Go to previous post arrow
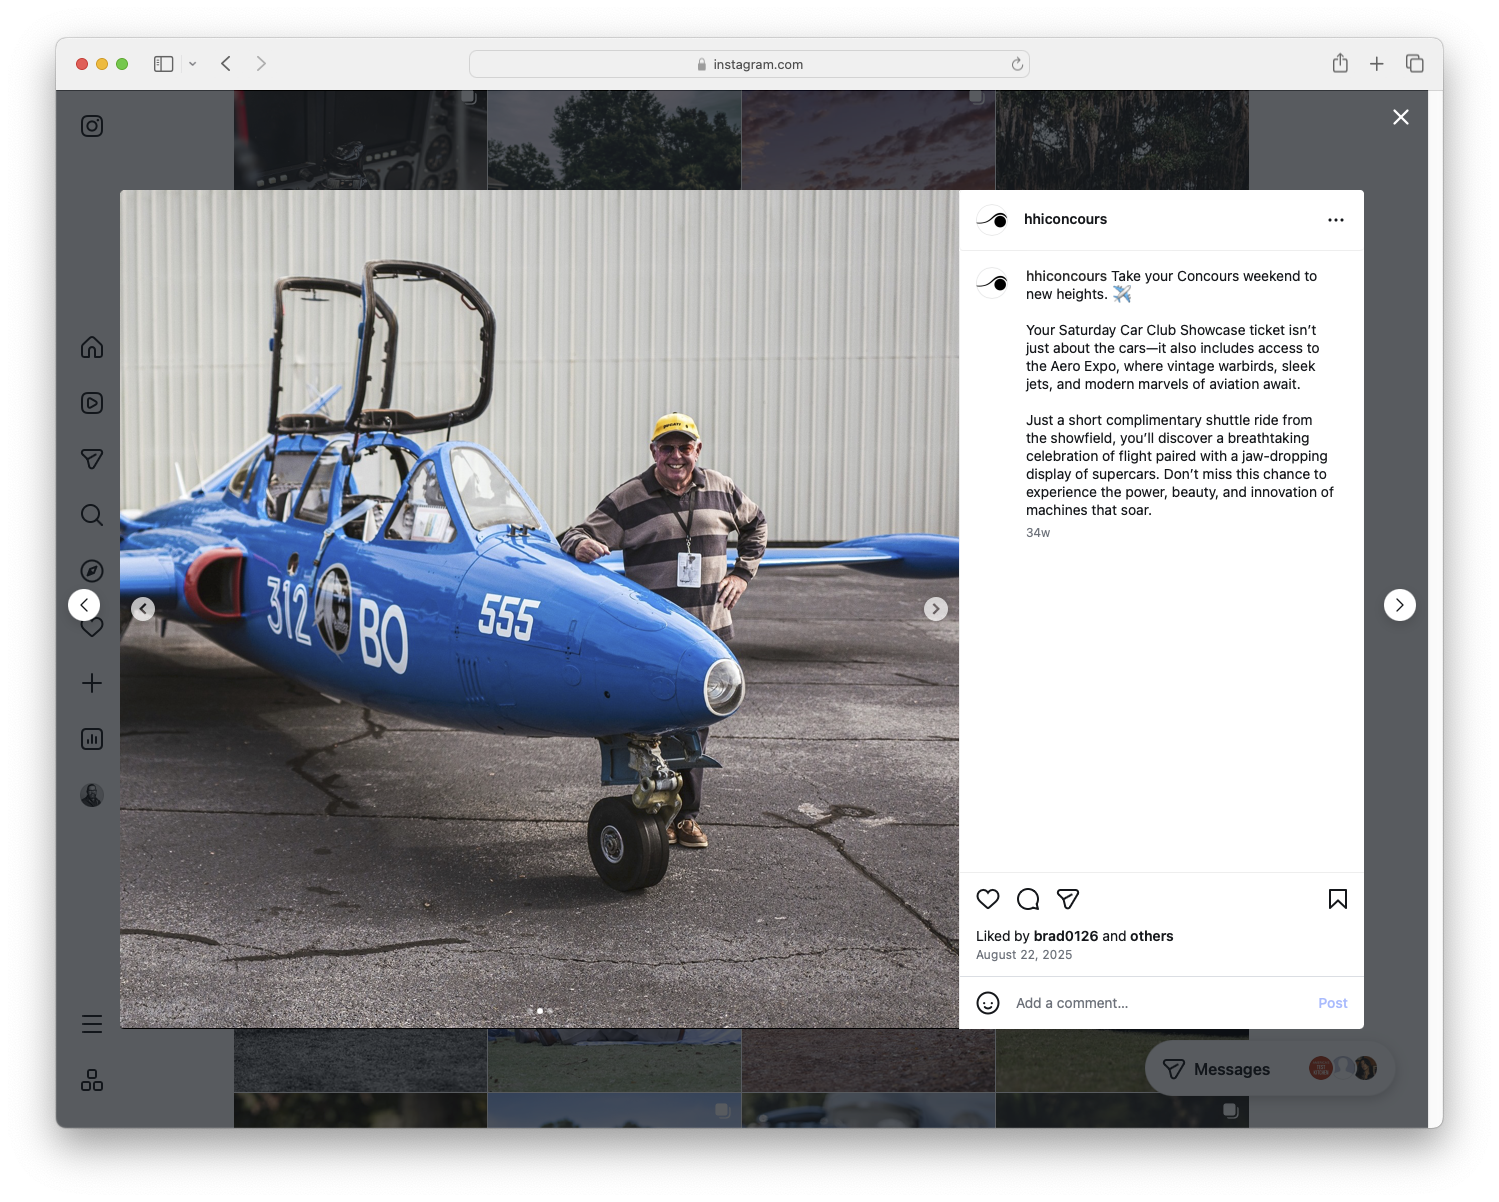 tap(84, 605)
